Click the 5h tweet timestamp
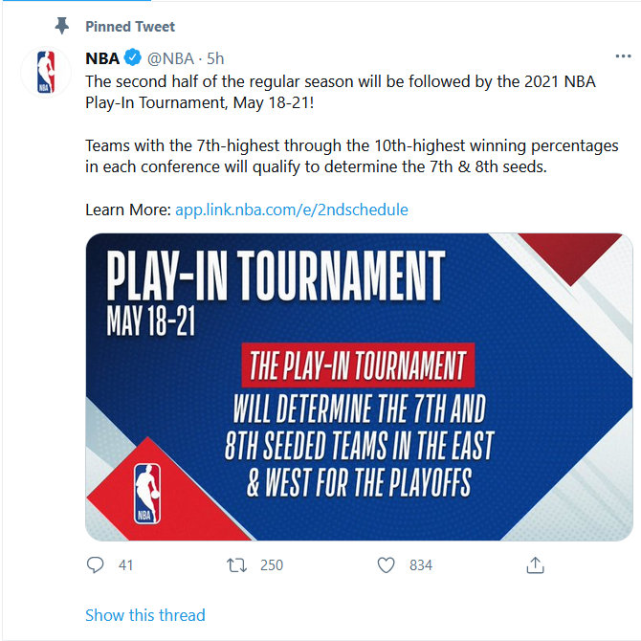Screen dimensions: 641x641 click(x=215, y=59)
